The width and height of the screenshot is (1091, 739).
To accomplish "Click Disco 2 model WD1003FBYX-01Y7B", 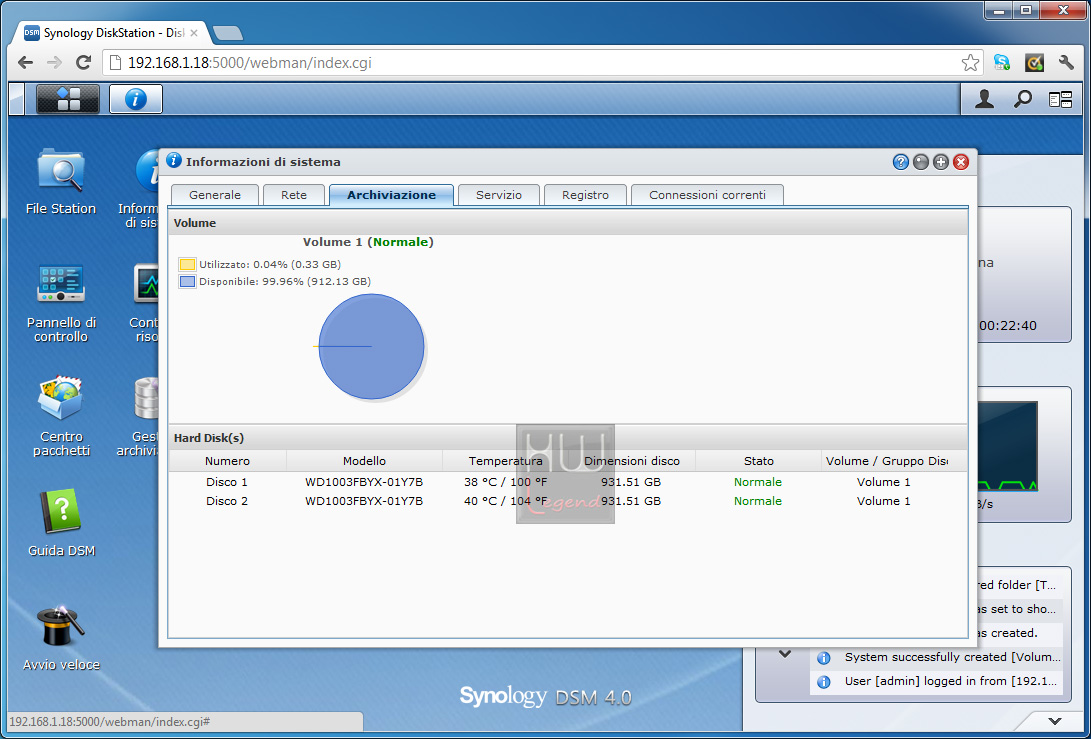I will [364, 501].
